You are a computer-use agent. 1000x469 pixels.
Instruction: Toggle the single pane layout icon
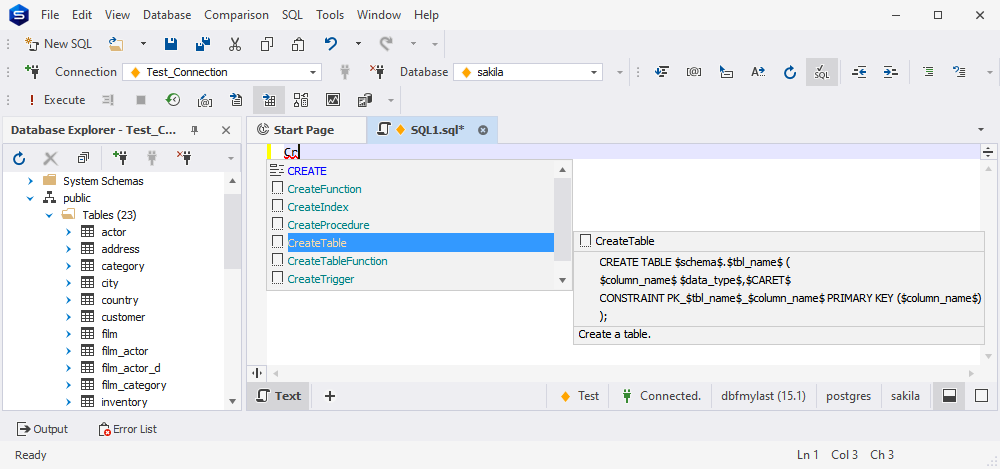click(x=982, y=396)
